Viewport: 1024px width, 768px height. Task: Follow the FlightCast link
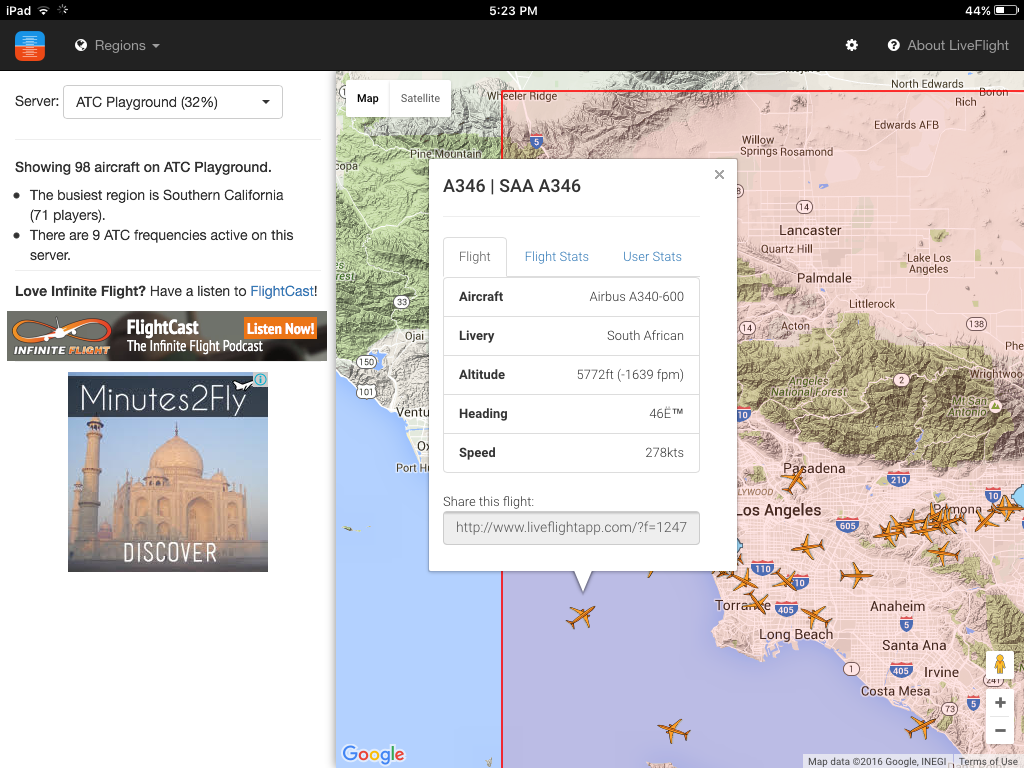coord(282,291)
